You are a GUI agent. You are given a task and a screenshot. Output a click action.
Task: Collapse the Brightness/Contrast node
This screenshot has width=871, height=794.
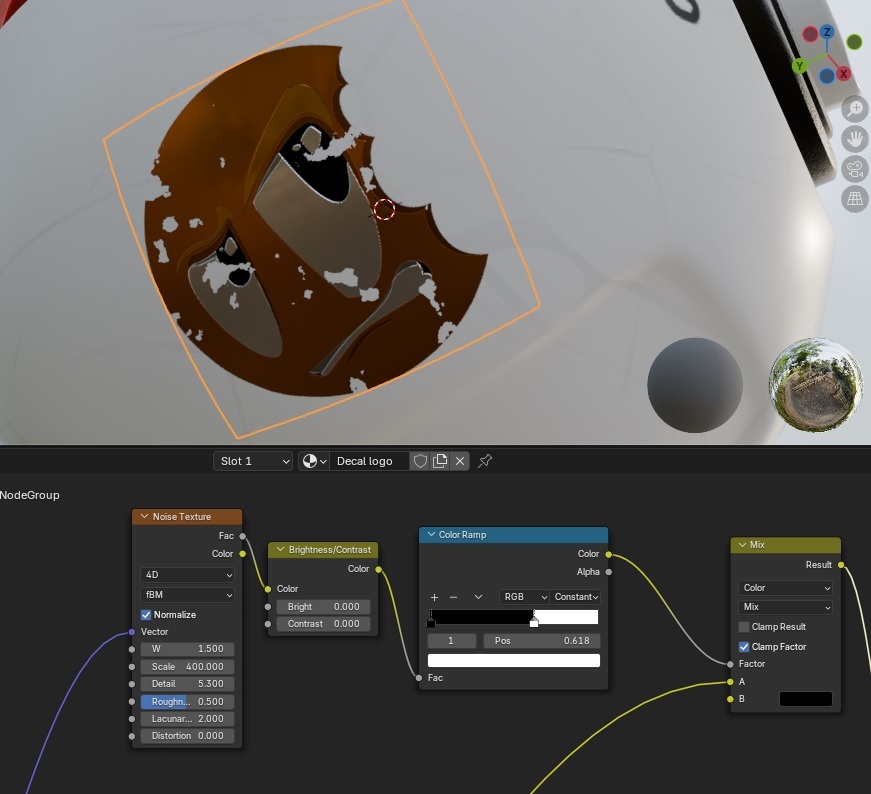(x=281, y=550)
